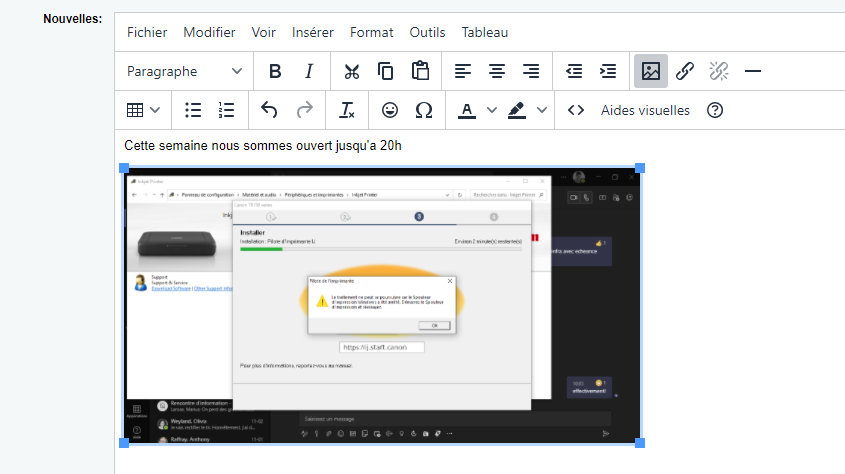Image resolution: width=845 pixels, height=474 pixels.
Task: Paste from clipboard icon
Action: [420, 71]
